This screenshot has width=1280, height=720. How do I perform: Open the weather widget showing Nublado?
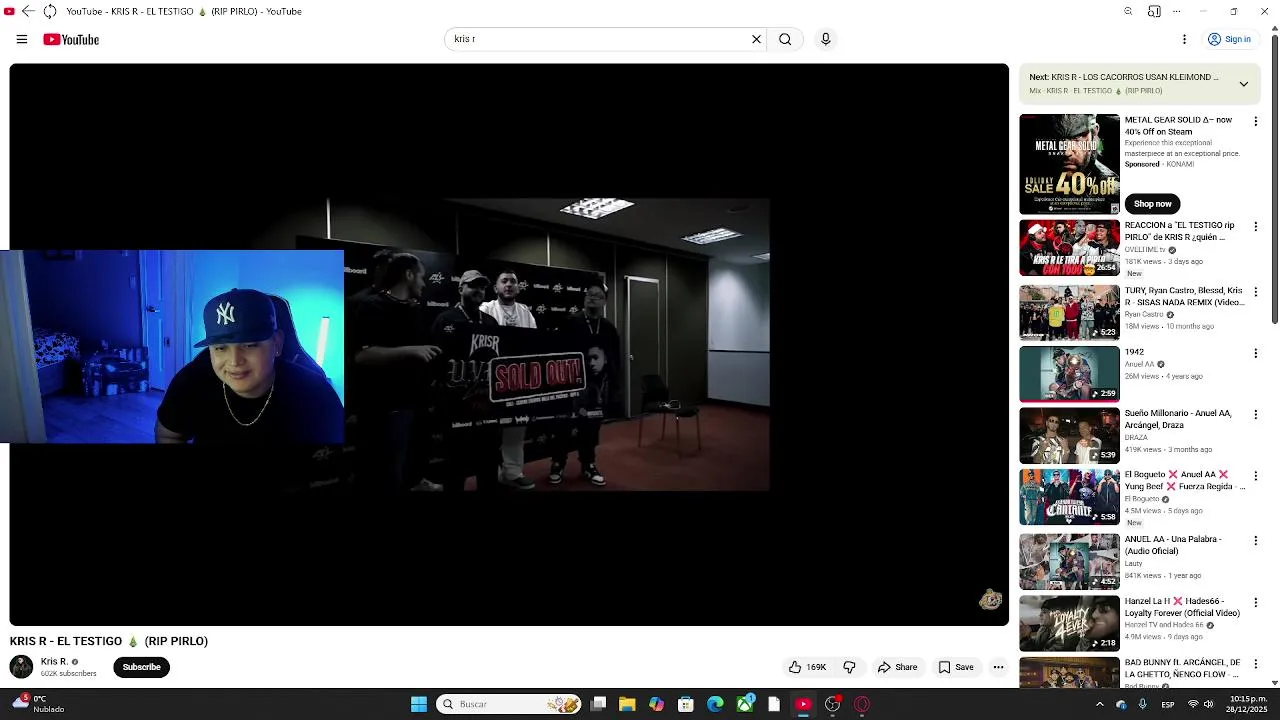(x=38, y=704)
